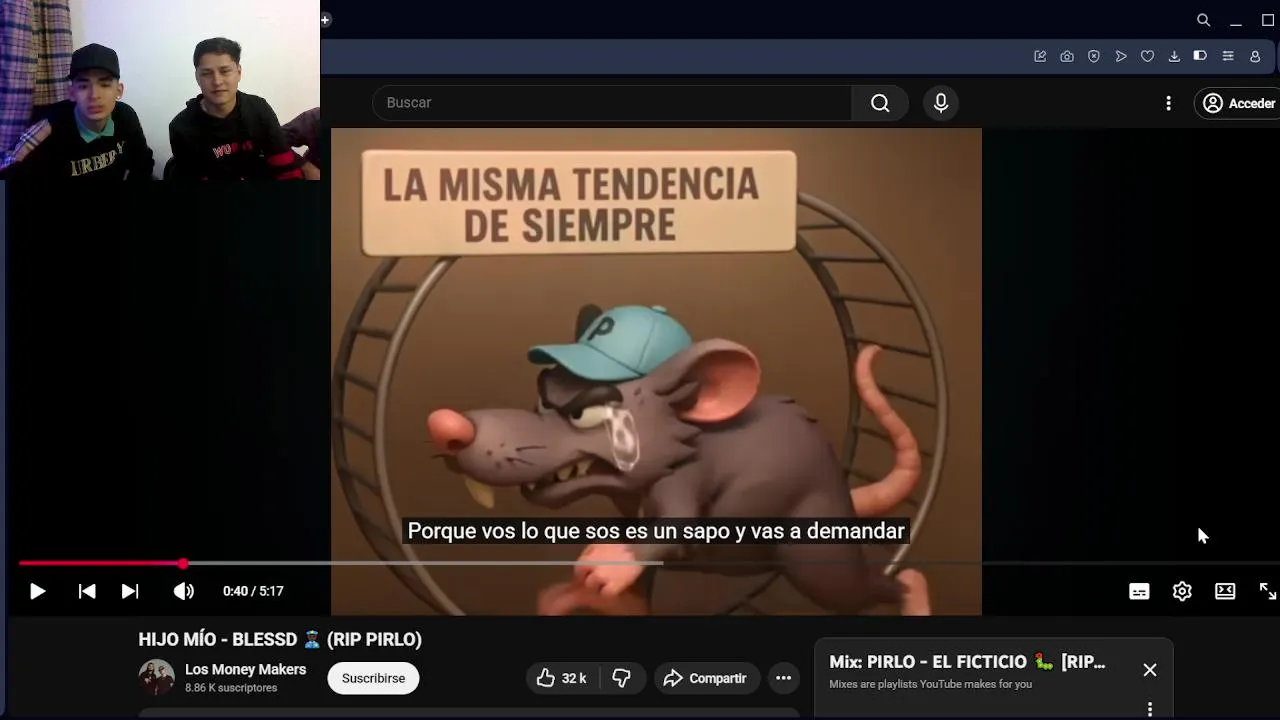The height and width of the screenshot is (720, 1280).
Task: Close the Mix playlist panel
Action: coord(1150,670)
